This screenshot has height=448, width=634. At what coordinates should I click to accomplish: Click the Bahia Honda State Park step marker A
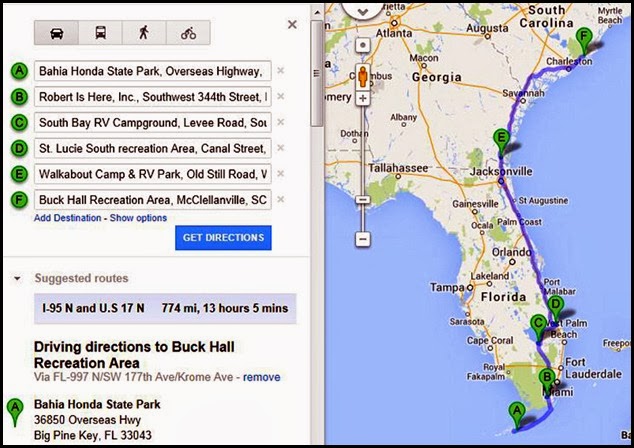15,412
